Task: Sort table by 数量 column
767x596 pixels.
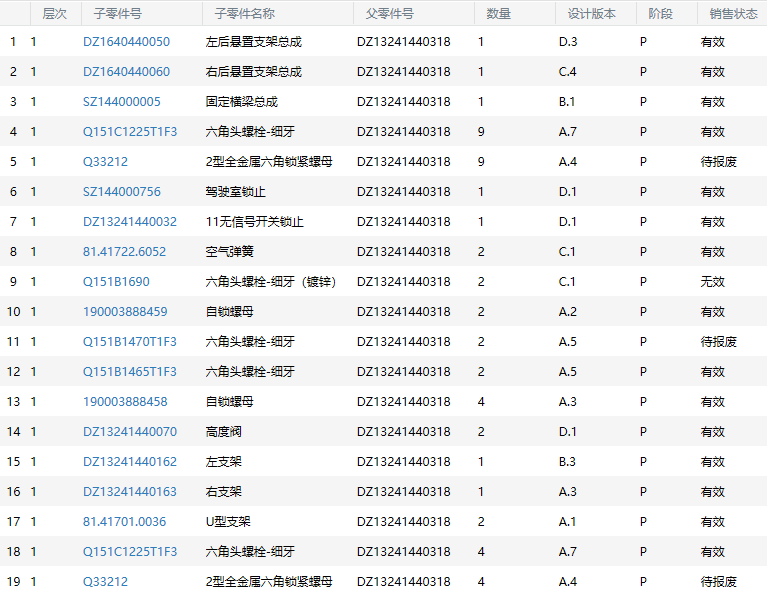Action: 498,14
